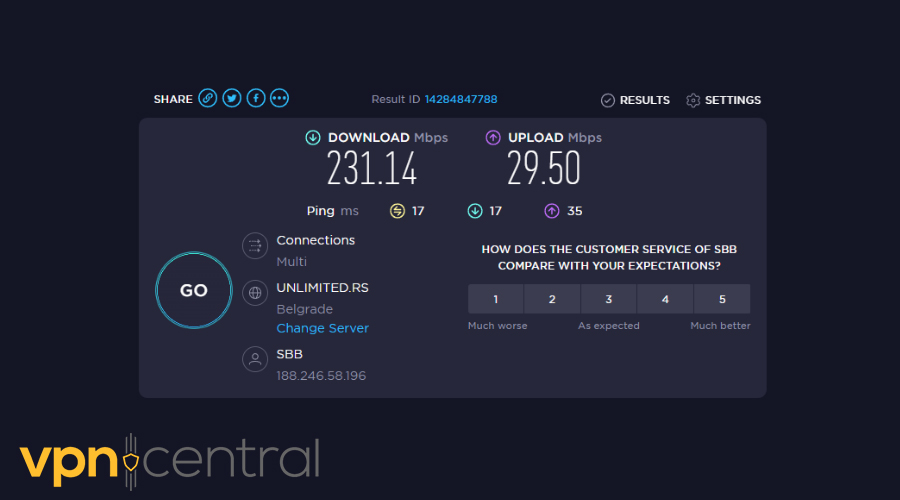Open the SETTINGS menu
Image resolution: width=900 pixels, height=500 pixels.
pyautogui.click(x=723, y=100)
